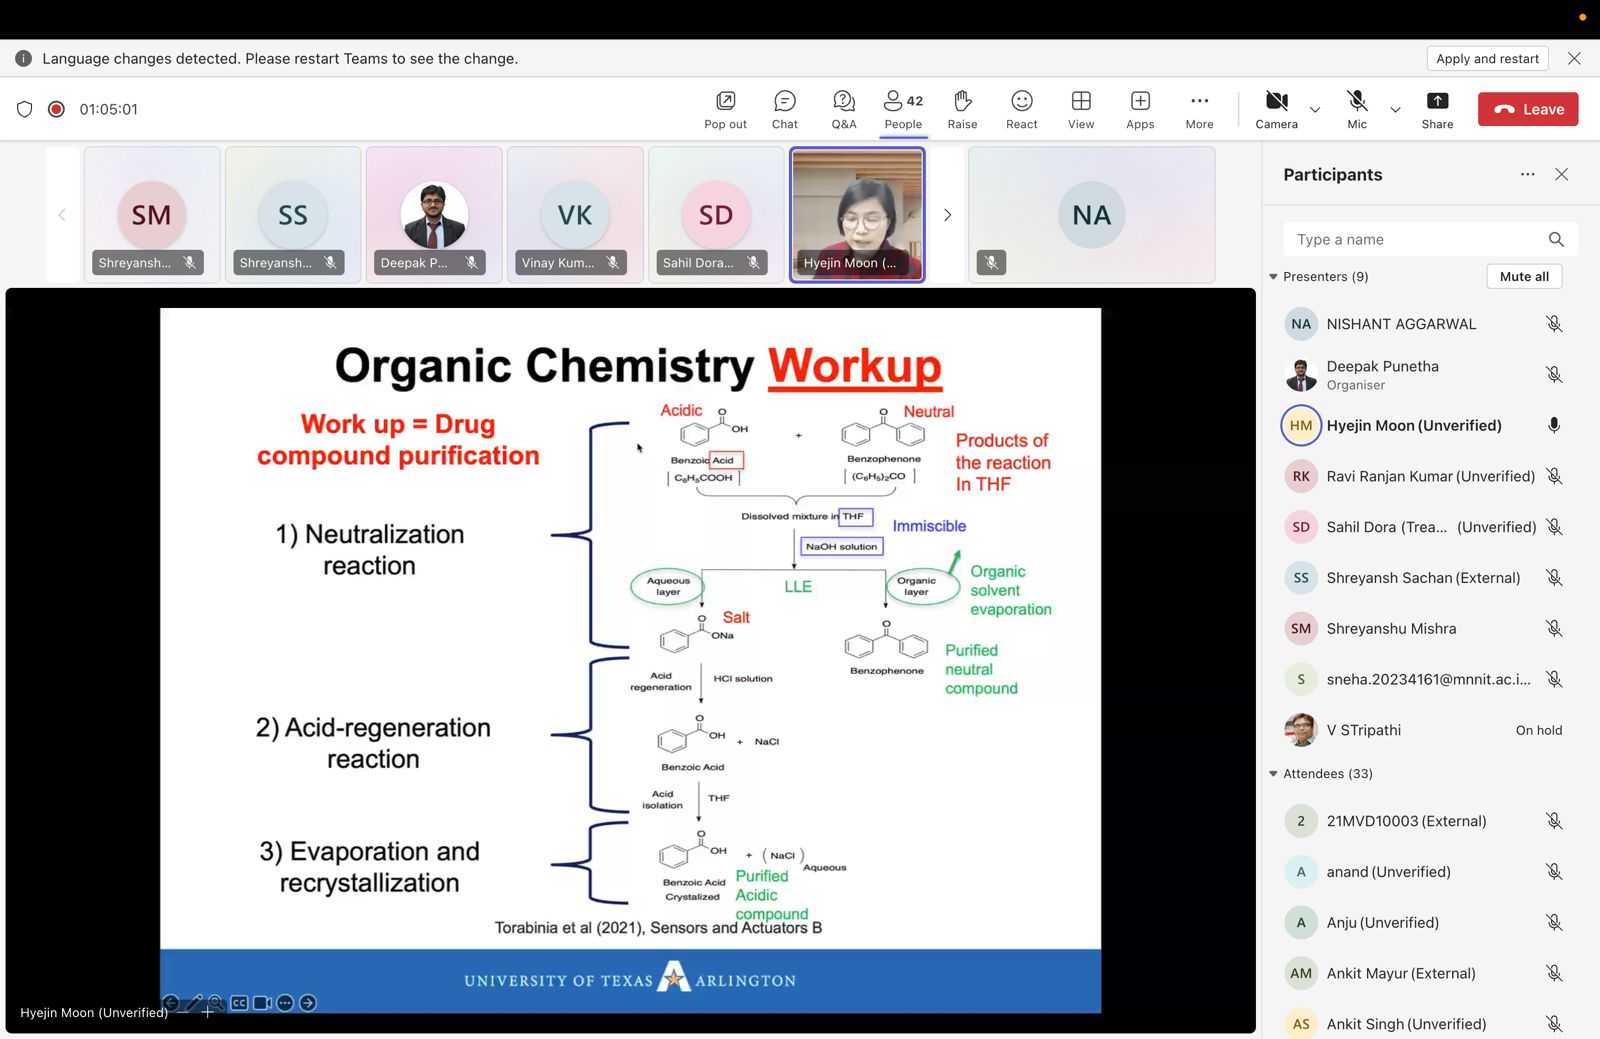The image size is (1600, 1039).
Task: Mute Hyejin Moon's microphone in participants list
Action: click(1554, 425)
